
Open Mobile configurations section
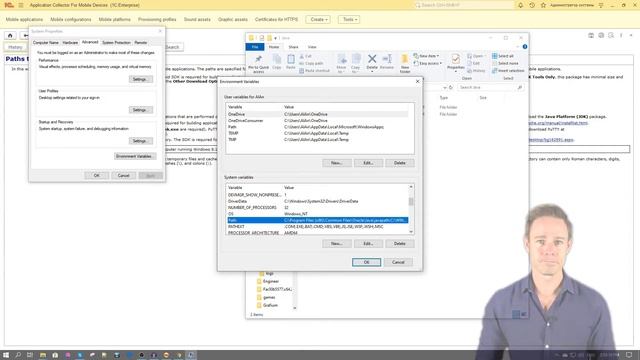click(71, 20)
